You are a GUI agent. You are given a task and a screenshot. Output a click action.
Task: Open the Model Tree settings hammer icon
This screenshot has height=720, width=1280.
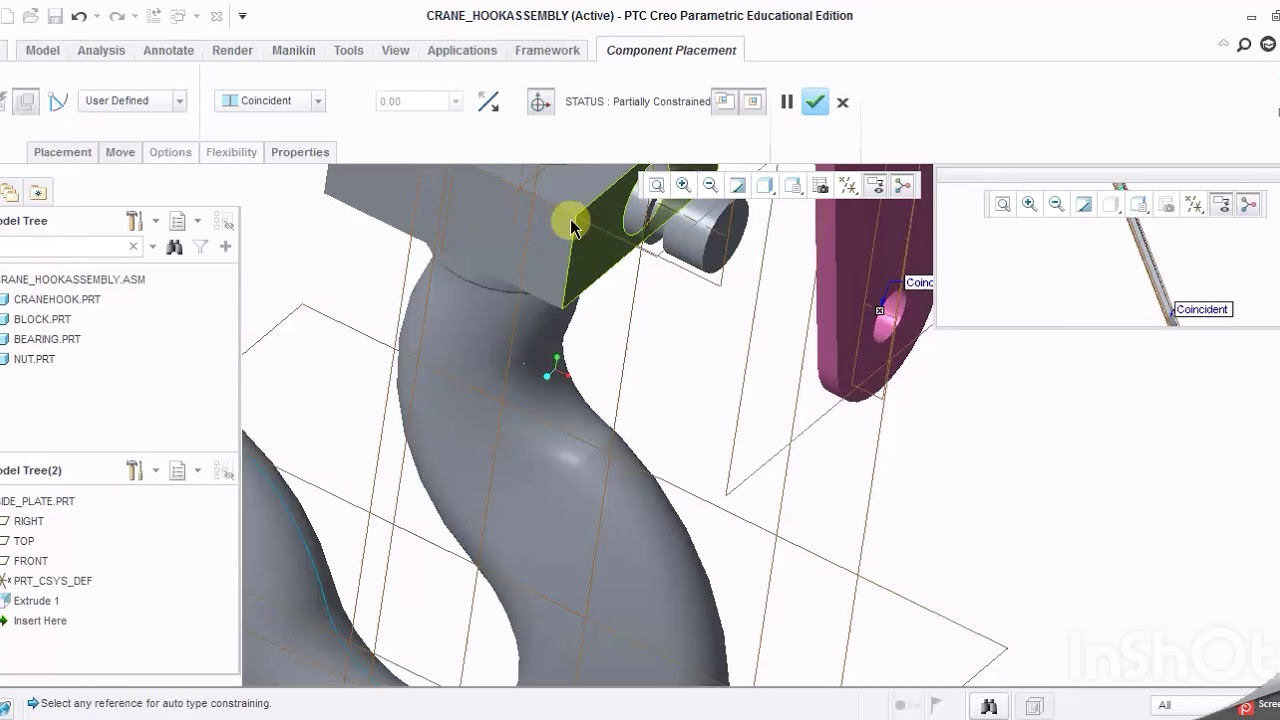coord(135,221)
